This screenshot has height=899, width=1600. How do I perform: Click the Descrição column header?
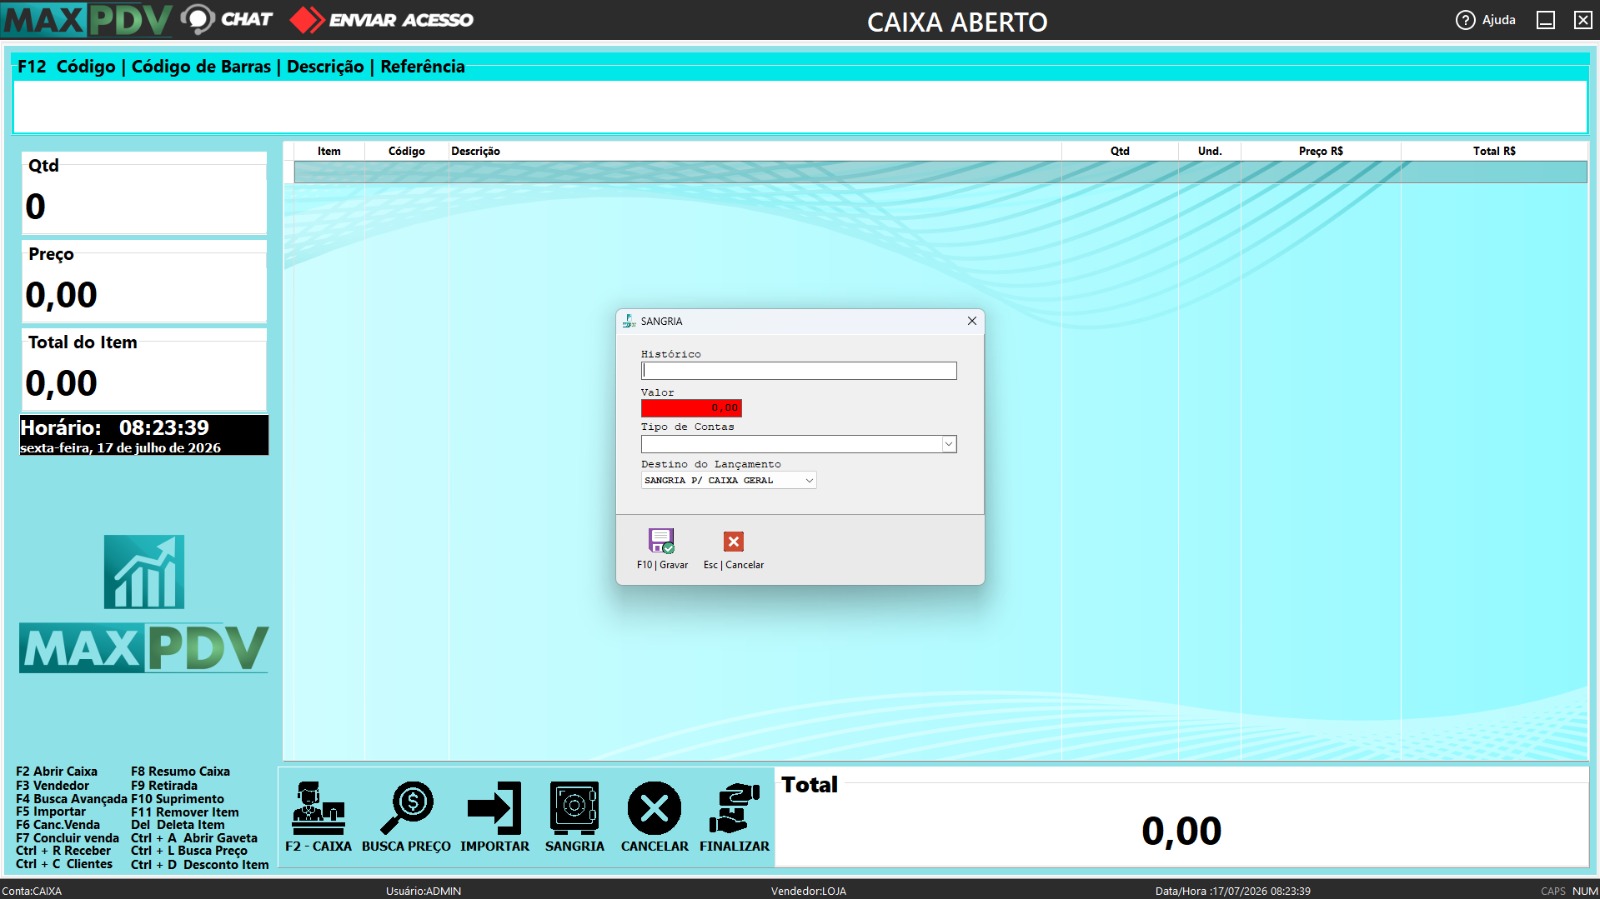(x=475, y=151)
